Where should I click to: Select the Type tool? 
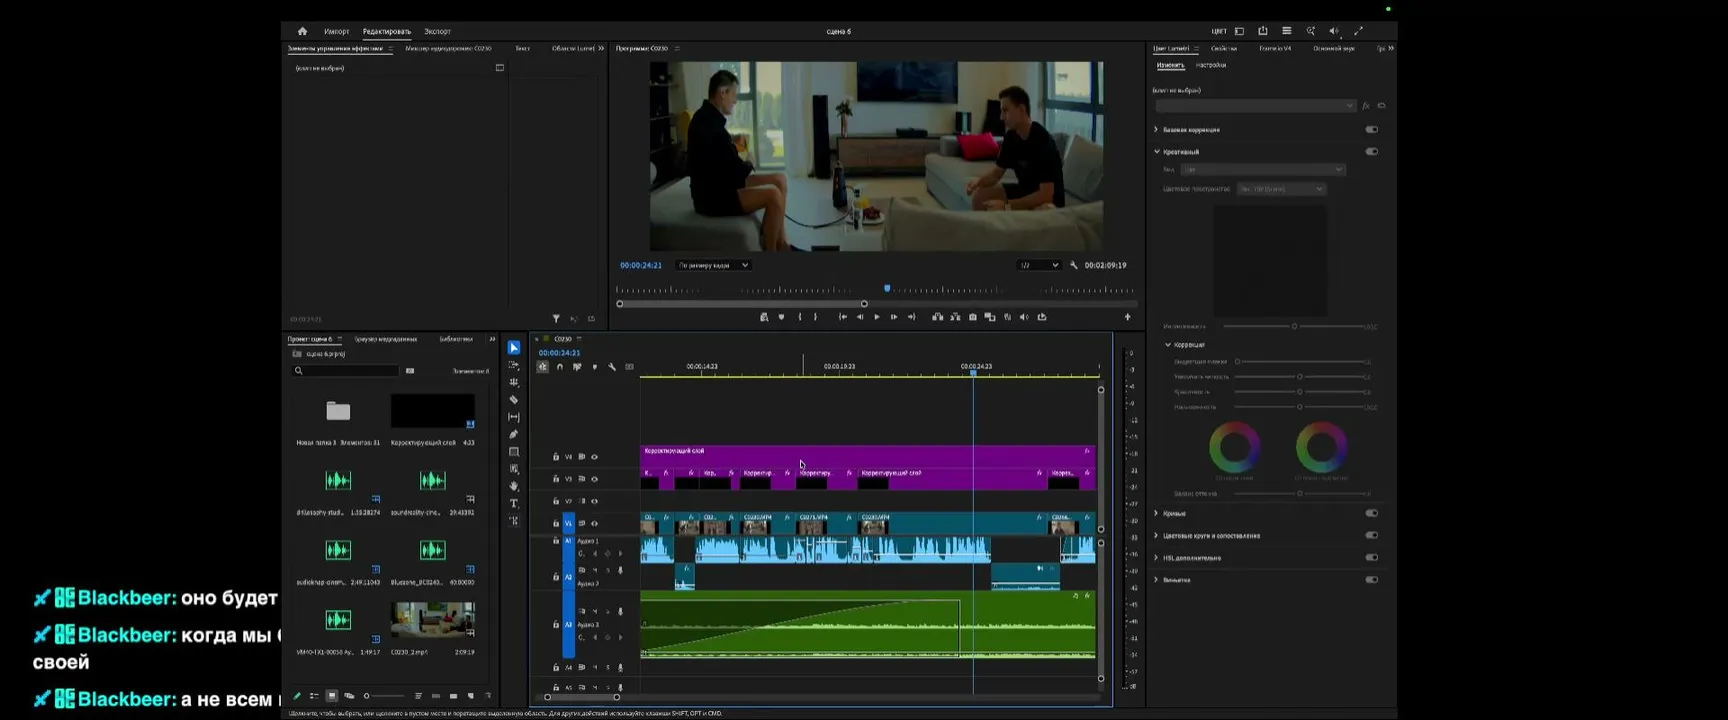click(514, 503)
